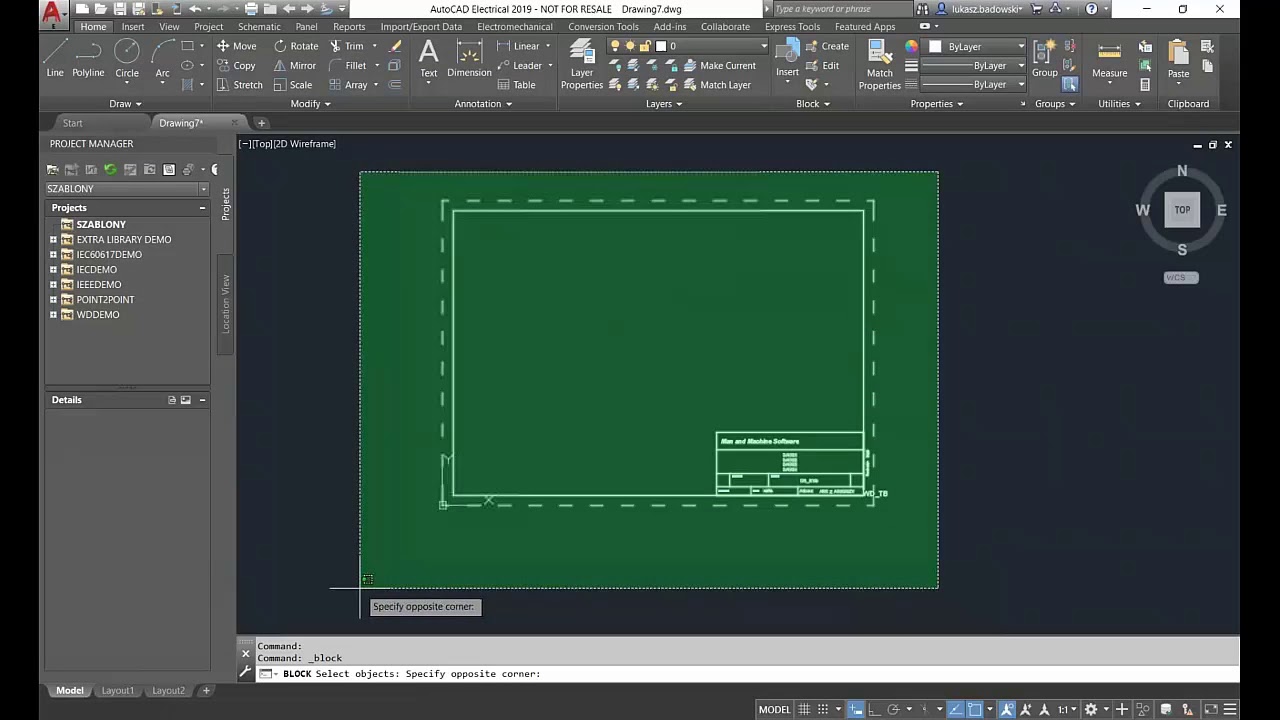Screen dimensions: 1280x720
Task: Expand the Layers panel dropdown
Action: 664,104
